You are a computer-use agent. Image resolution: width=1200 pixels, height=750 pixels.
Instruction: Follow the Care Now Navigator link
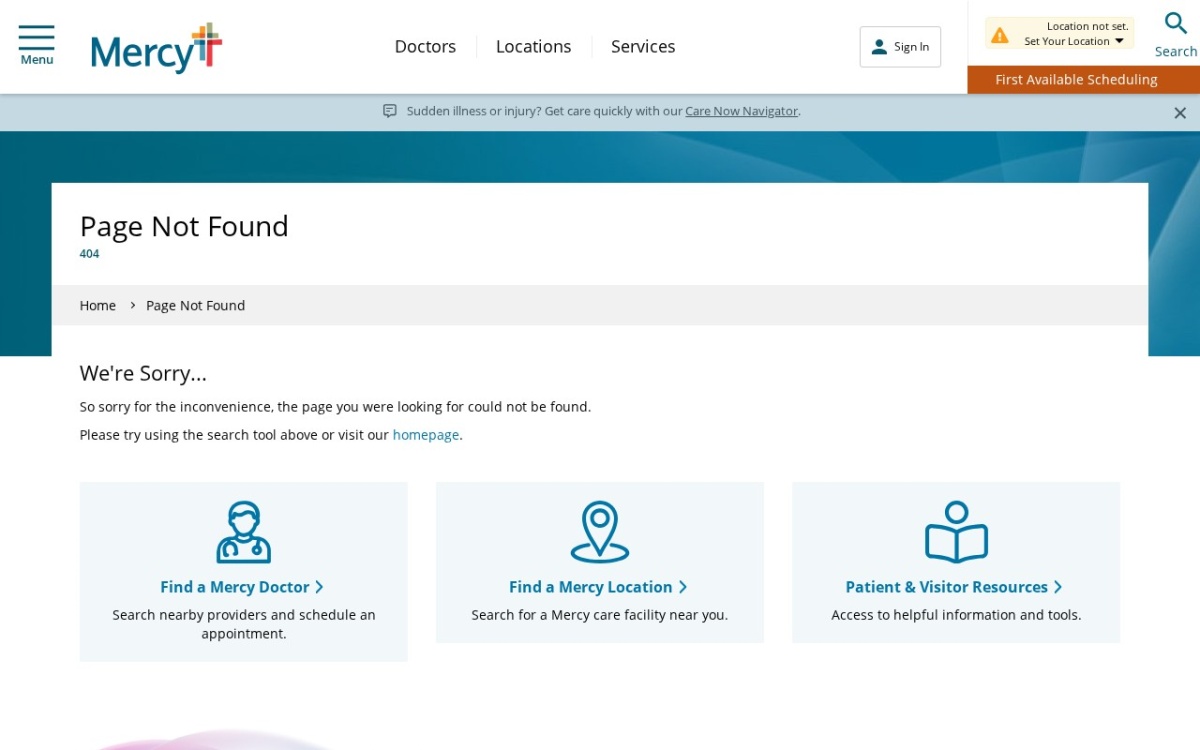tap(741, 111)
